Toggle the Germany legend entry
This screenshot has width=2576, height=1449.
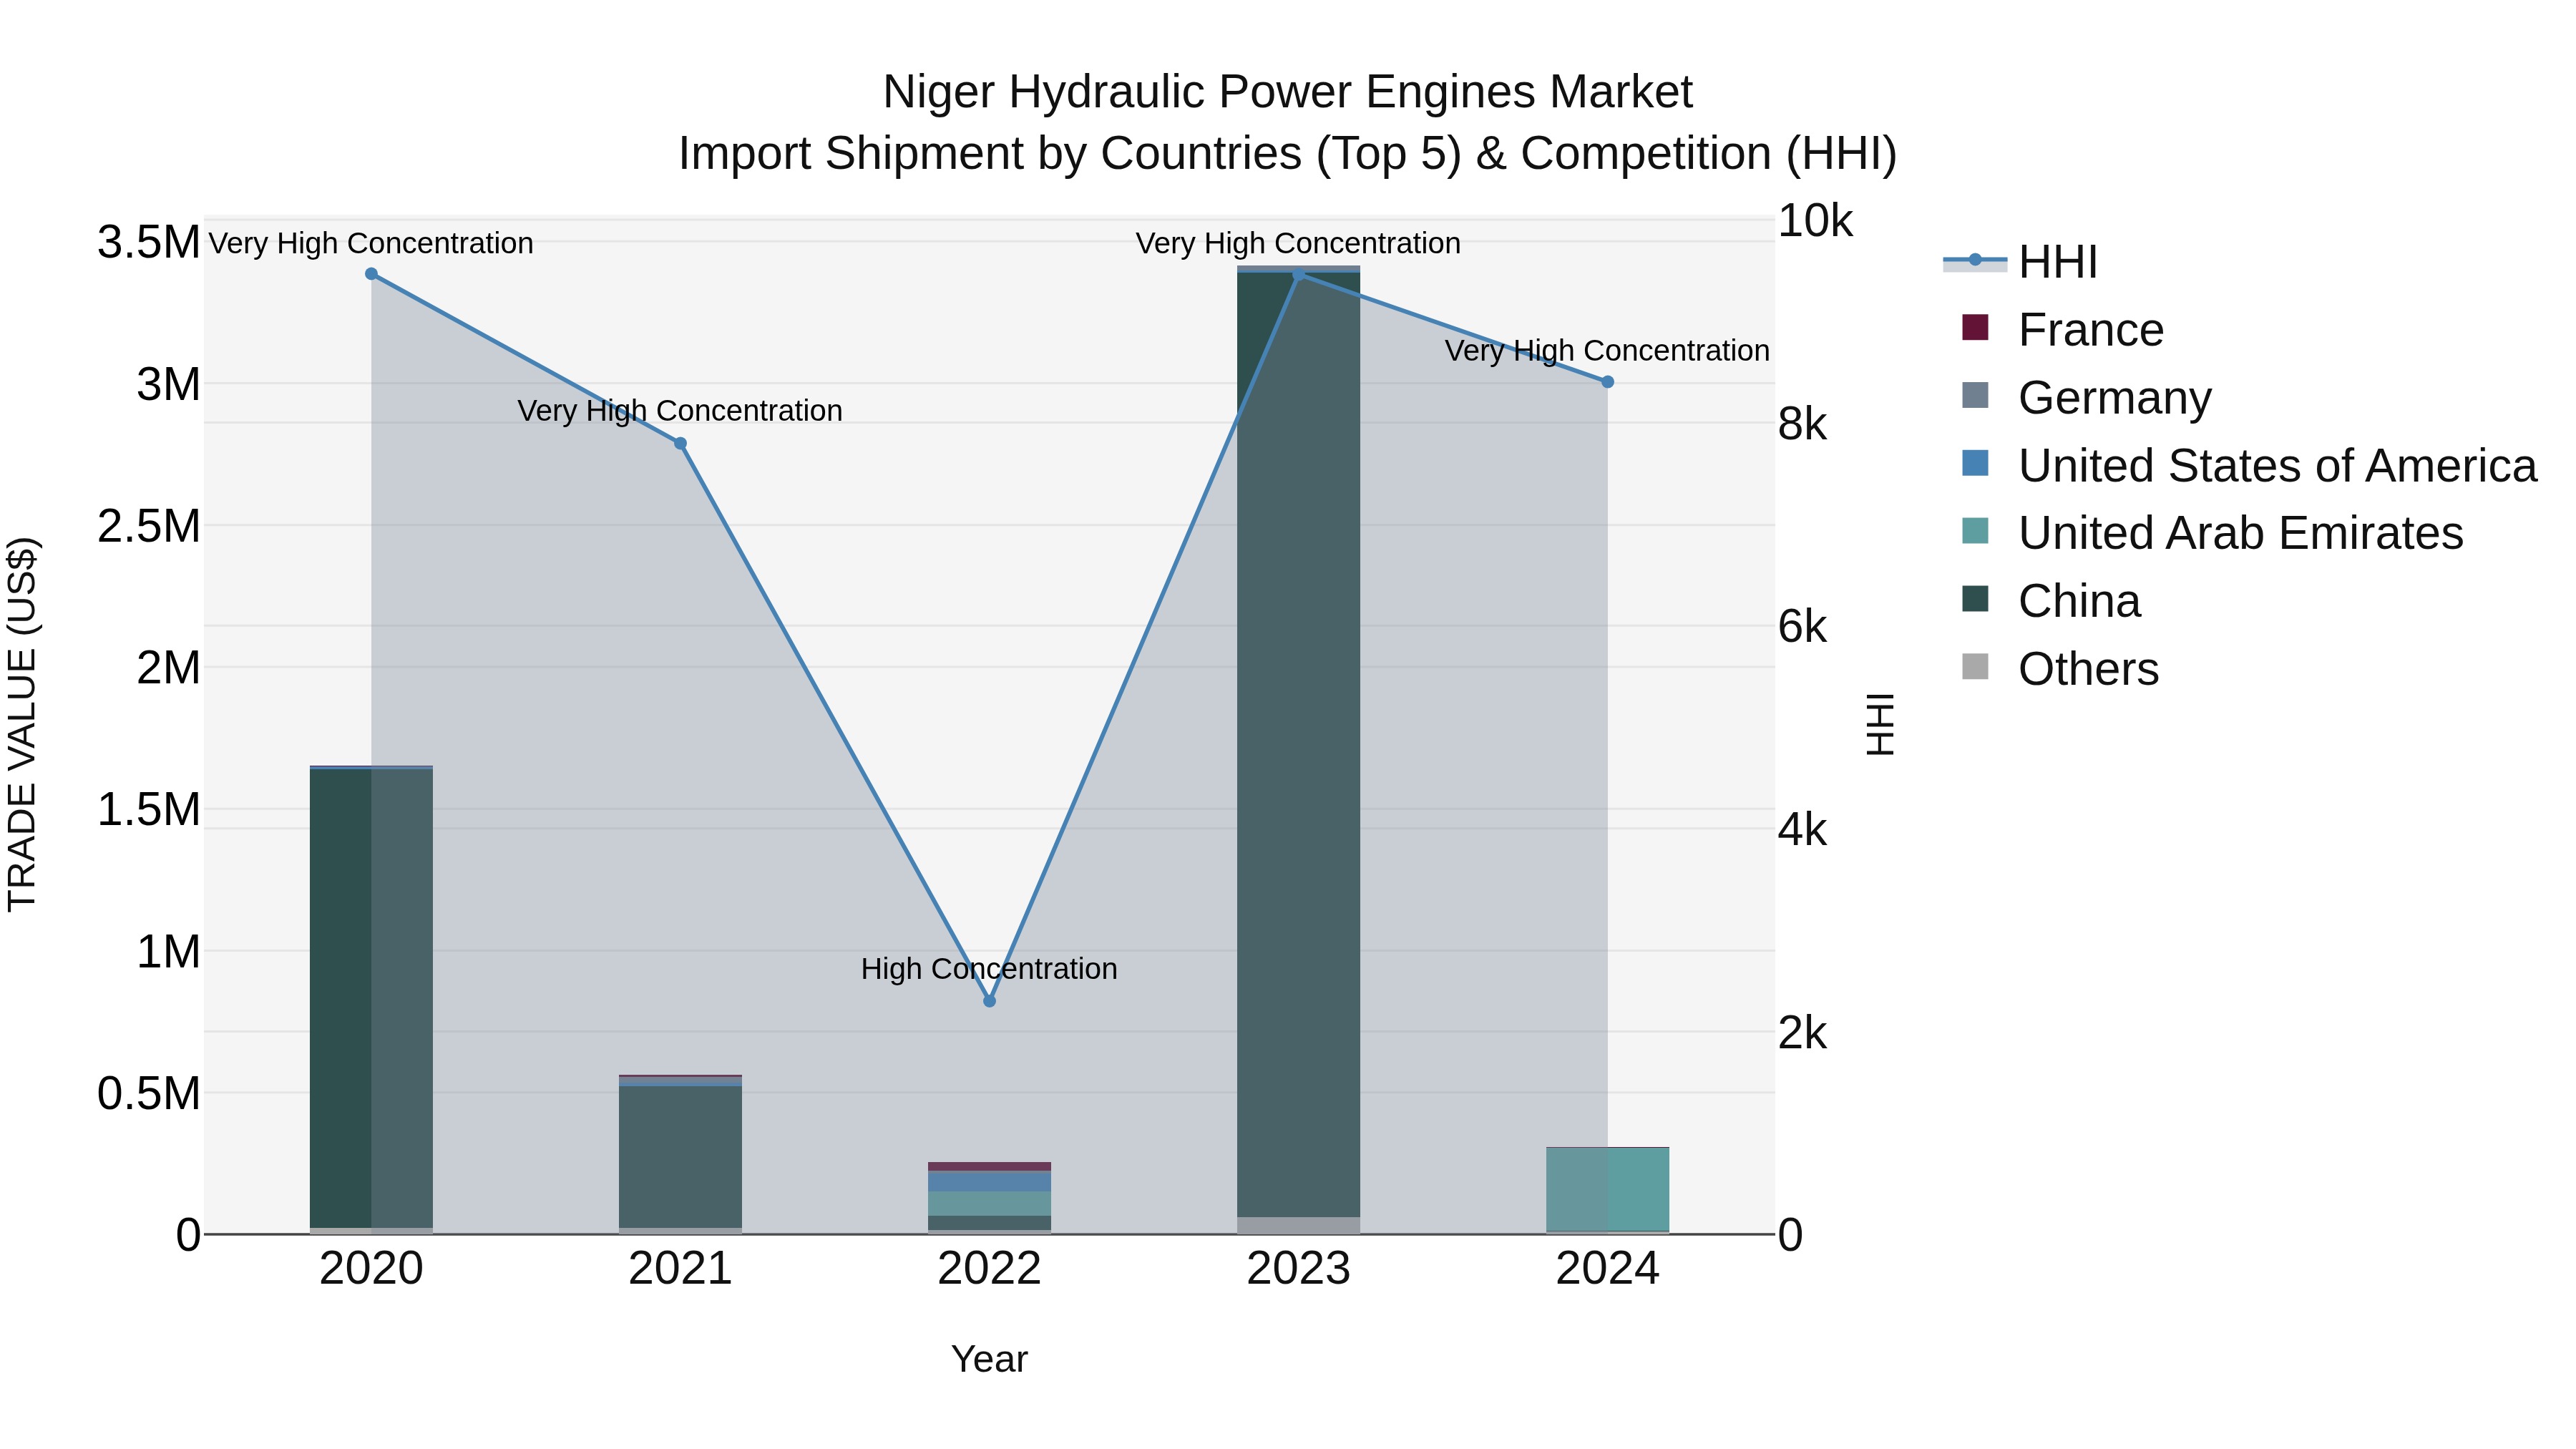[x=2087, y=398]
